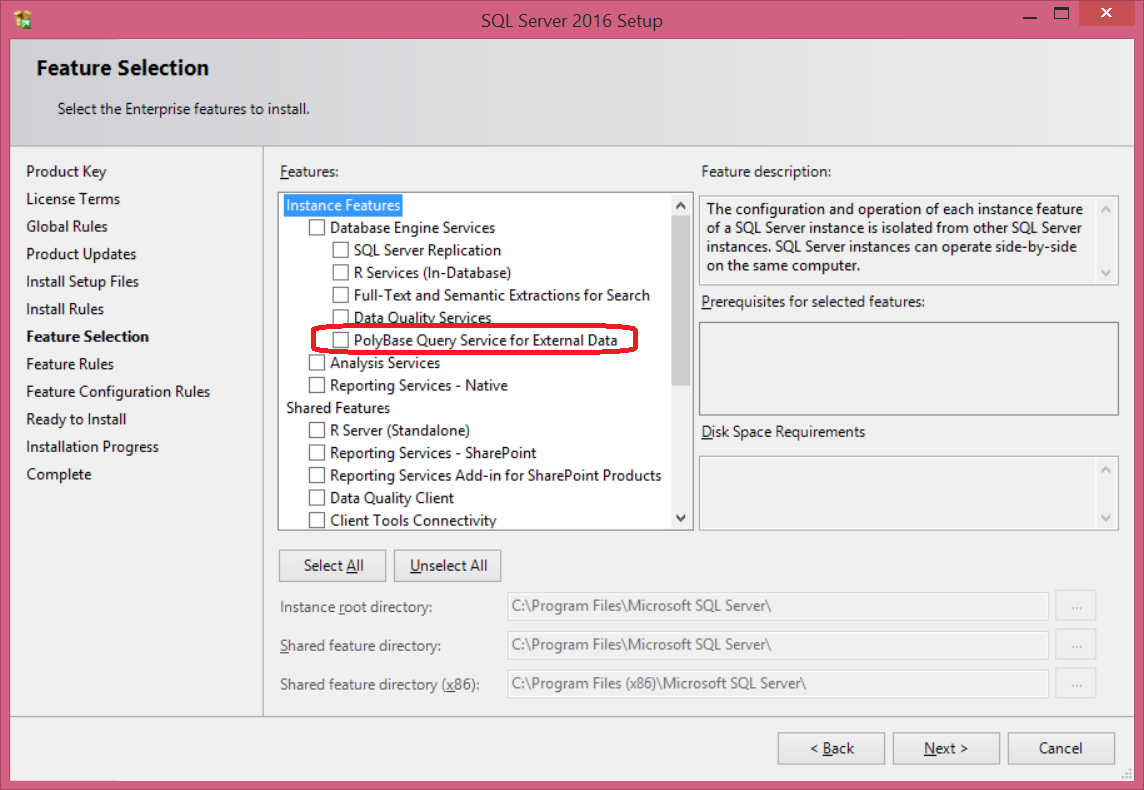The width and height of the screenshot is (1144, 790).
Task: Select Product Key step in sidebar
Action: [x=66, y=171]
